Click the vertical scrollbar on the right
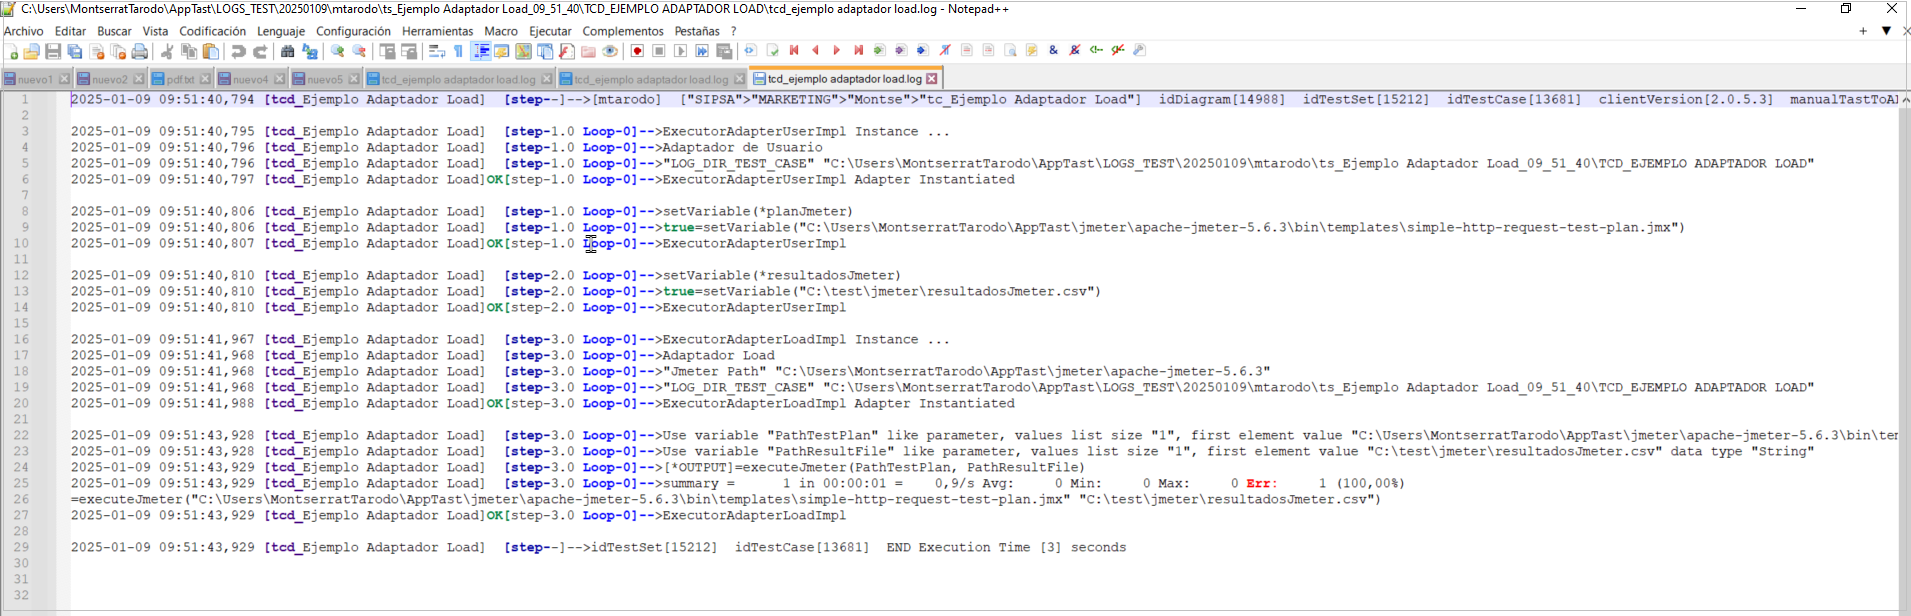Image resolution: width=1911 pixels, height=616 pixels. click(x=1904, y=350)
